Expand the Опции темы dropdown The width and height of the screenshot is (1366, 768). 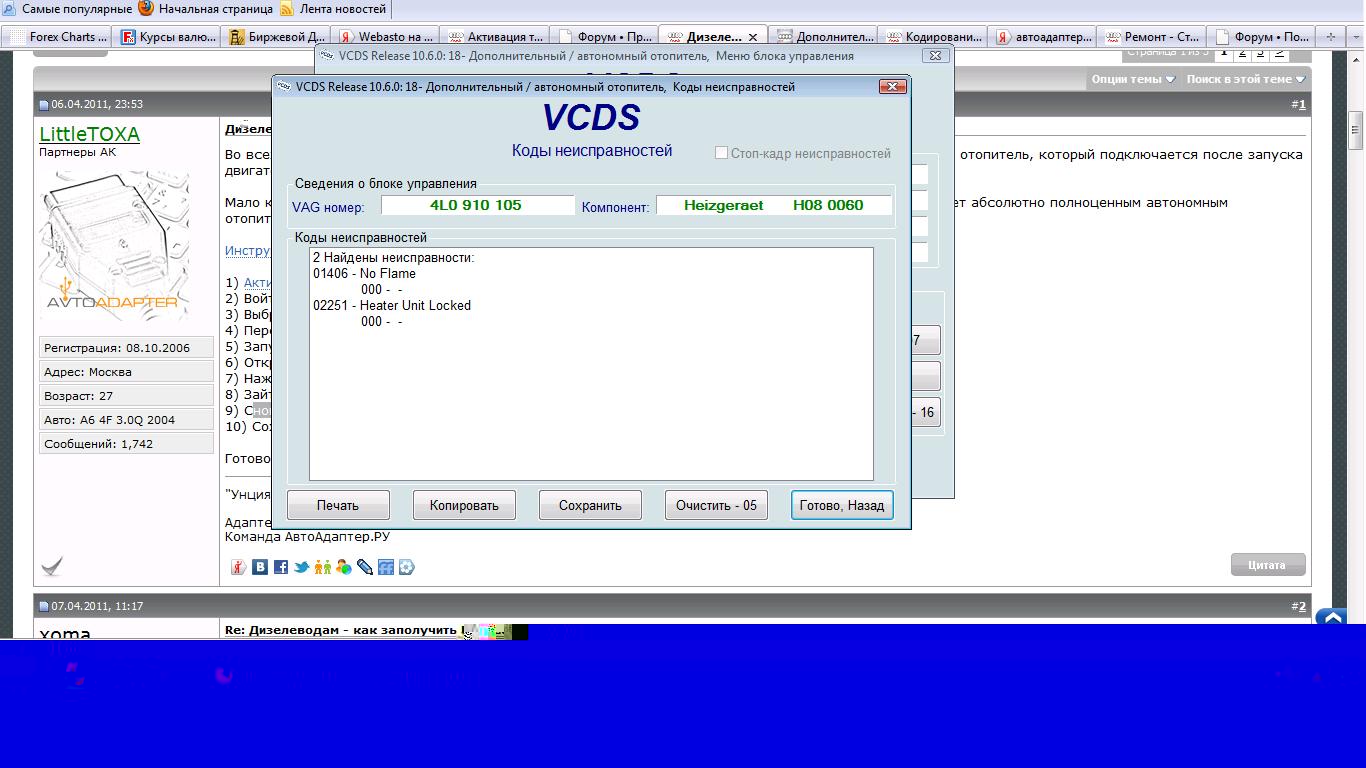pos(1133,79)
